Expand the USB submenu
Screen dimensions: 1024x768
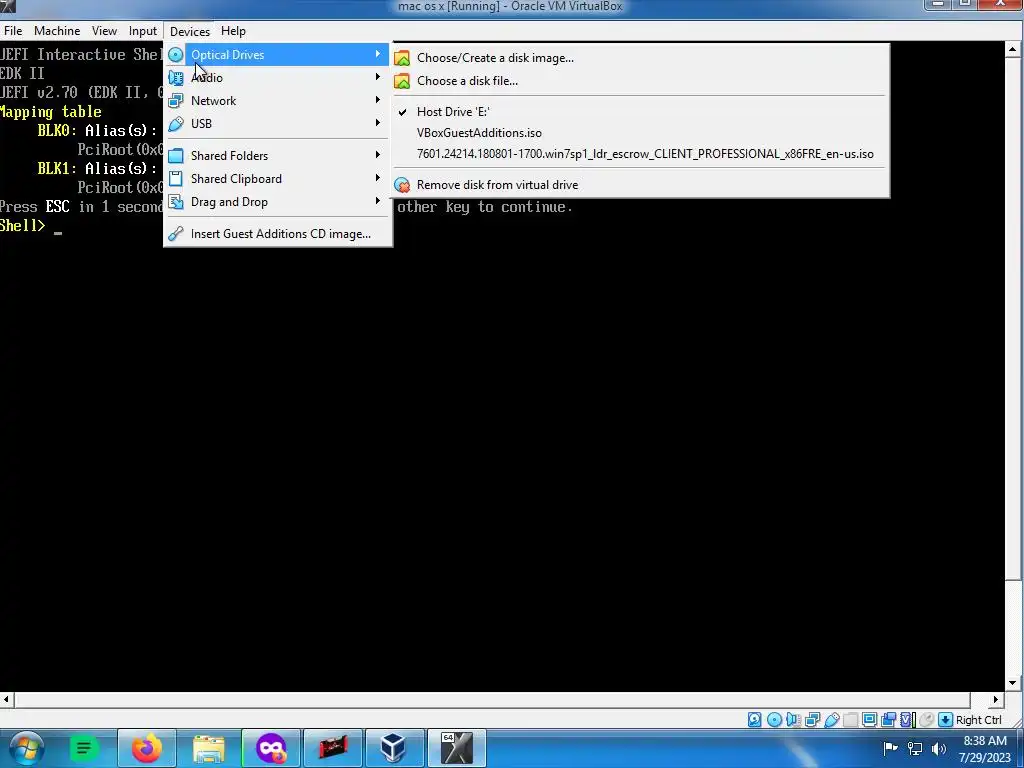pos(278,123)
